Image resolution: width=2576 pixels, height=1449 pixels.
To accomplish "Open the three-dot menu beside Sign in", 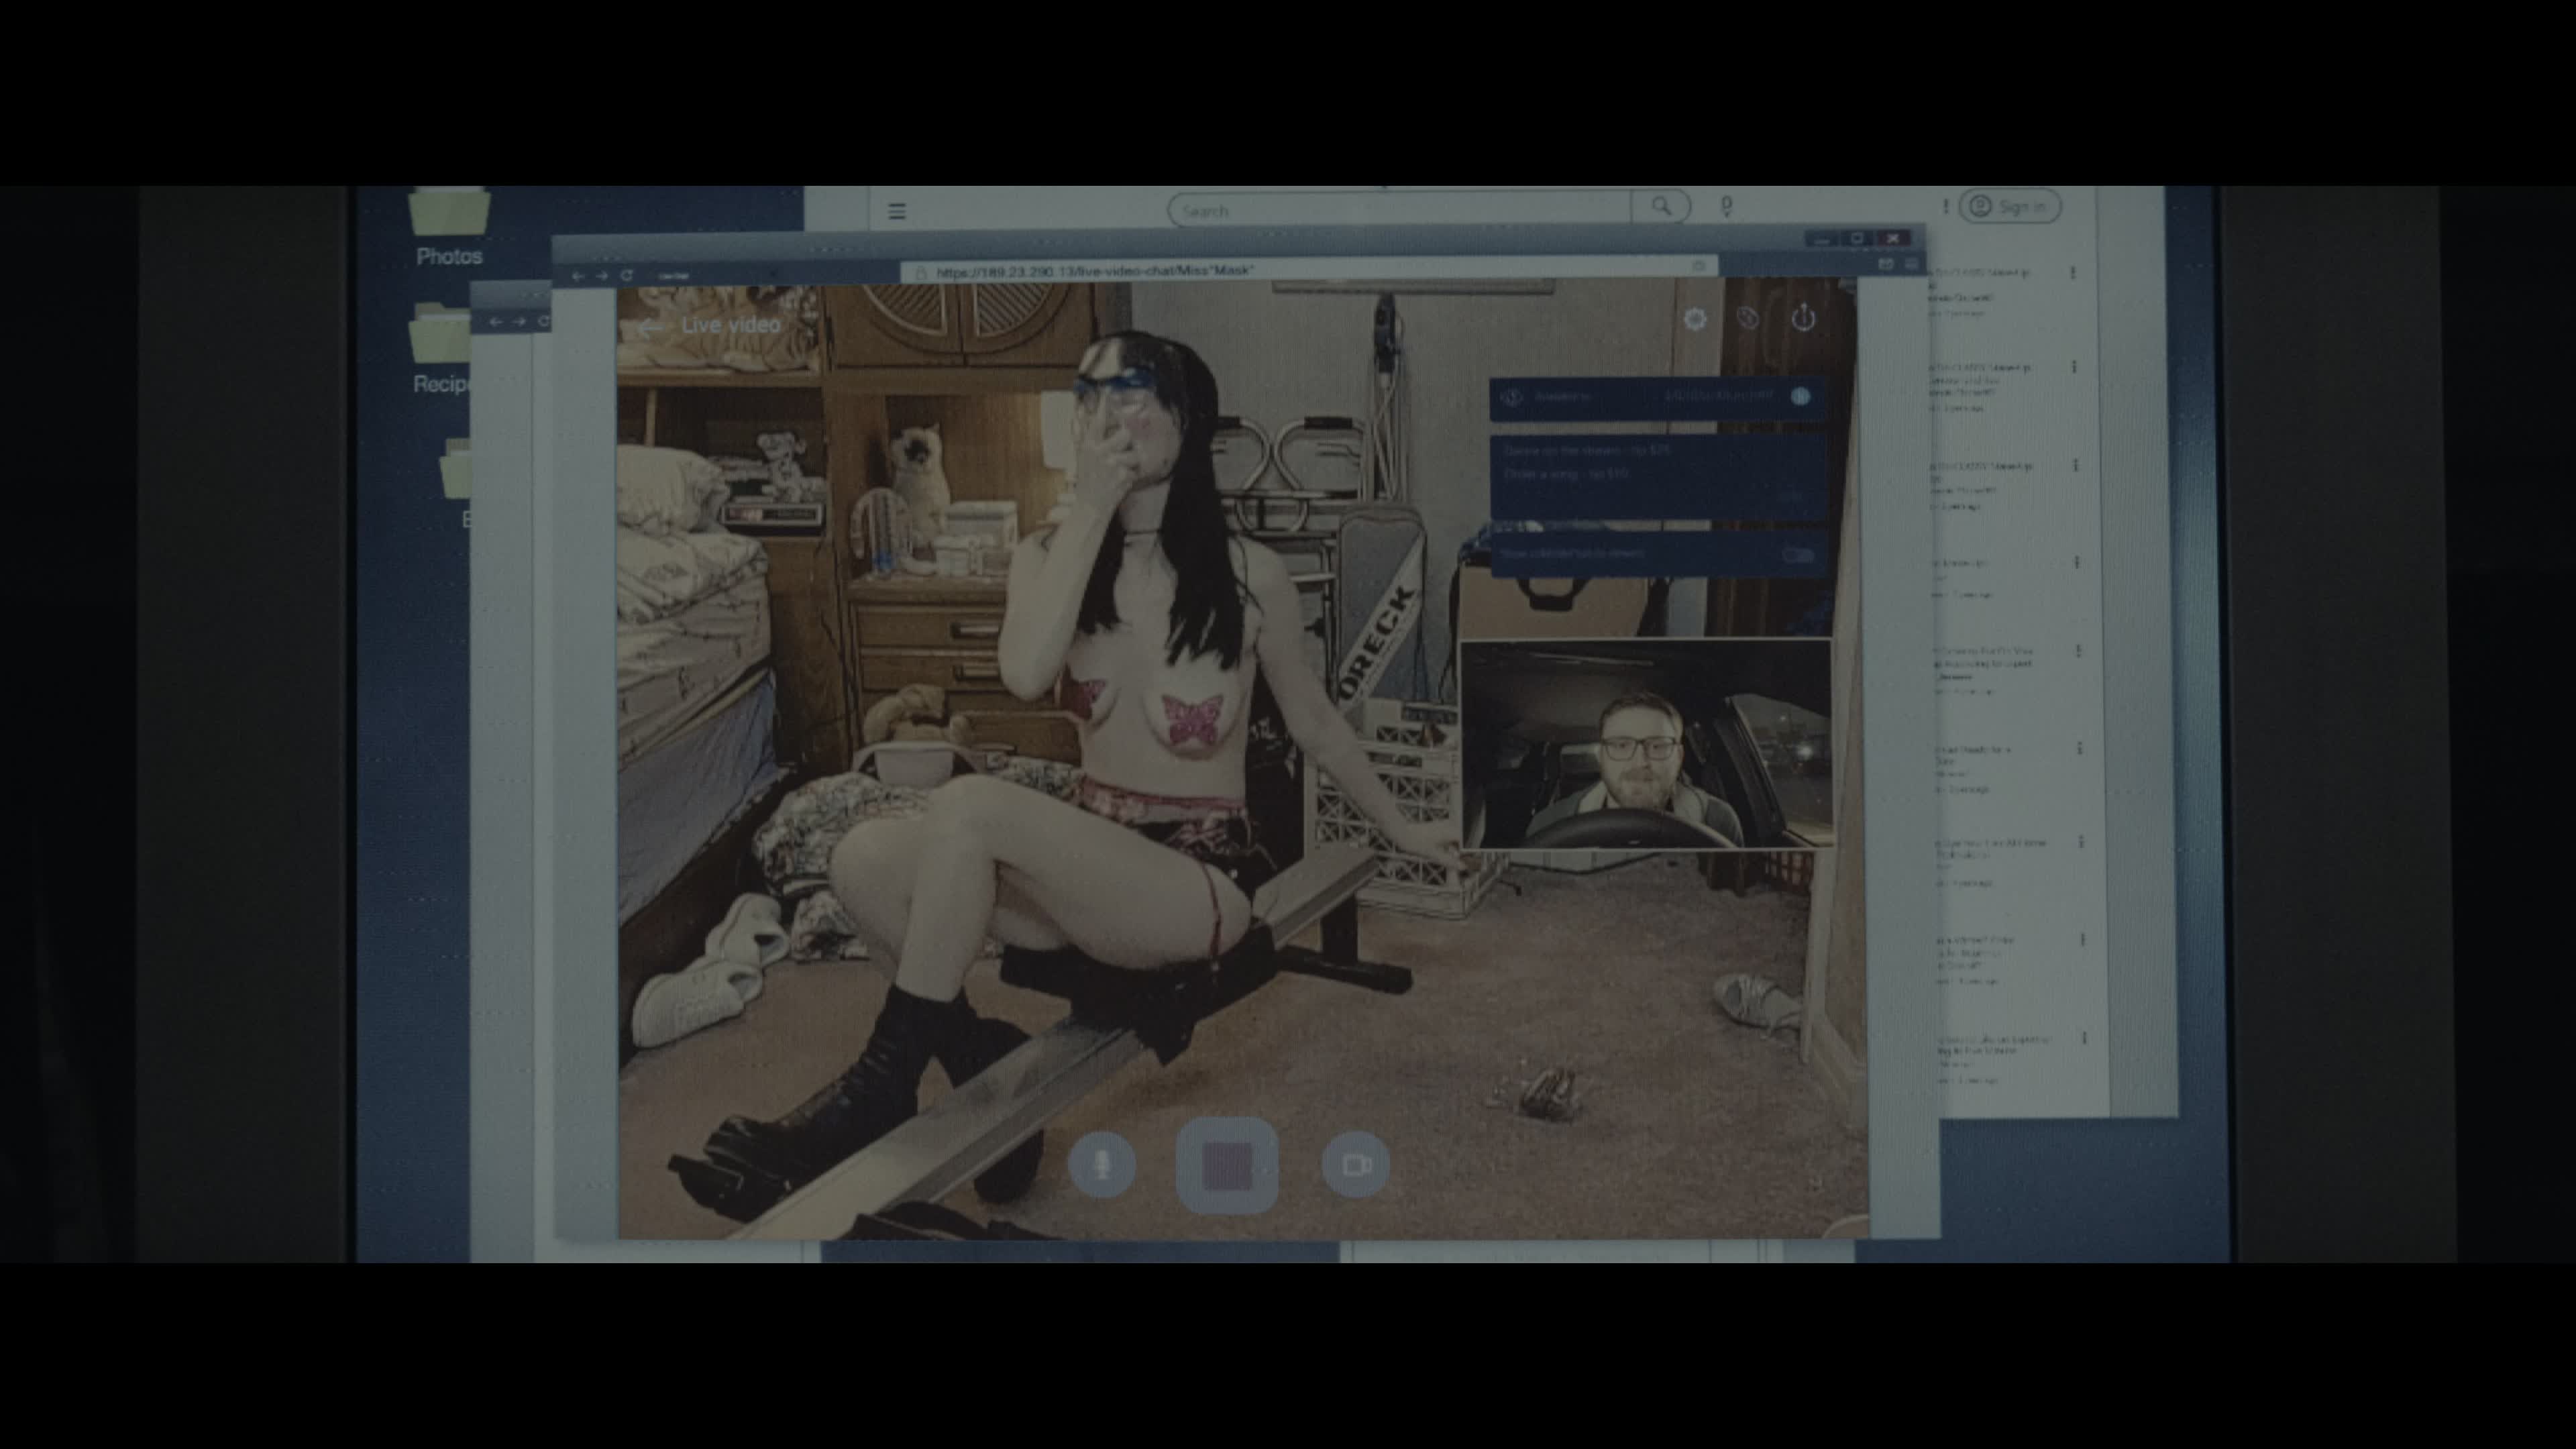I will [1946, 206].
